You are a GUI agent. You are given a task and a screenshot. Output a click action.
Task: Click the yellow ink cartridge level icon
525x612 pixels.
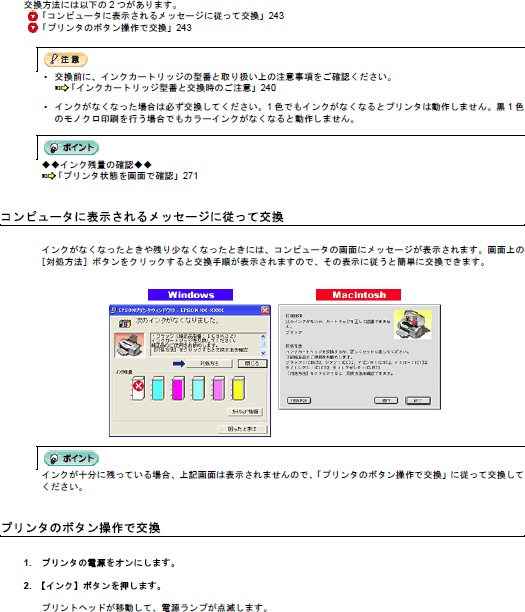(238, 388)
